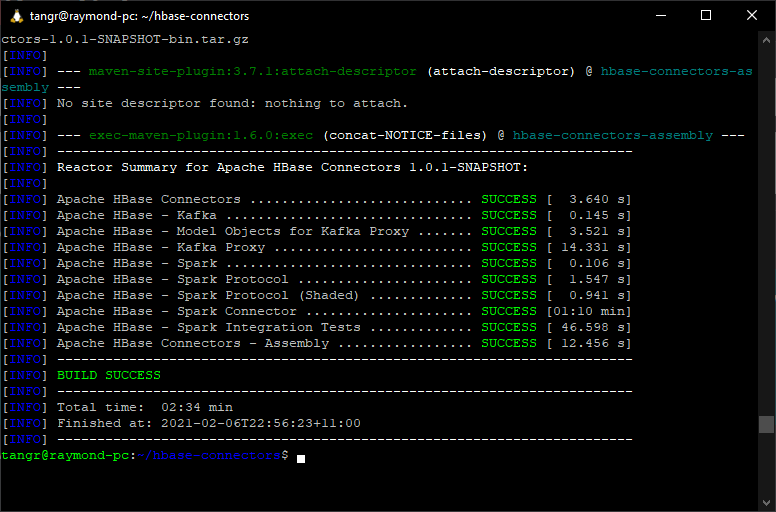This screenshot has height=512, width=776.
Task: Click 'Apache HBase - Model Objects for Kafka Proxy'
Action: (233, 231)
